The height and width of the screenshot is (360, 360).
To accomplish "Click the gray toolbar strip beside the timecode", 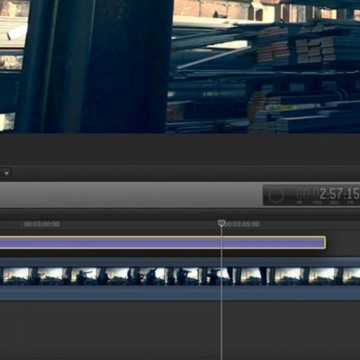I will pyautogui.click(x=130, y=195).
